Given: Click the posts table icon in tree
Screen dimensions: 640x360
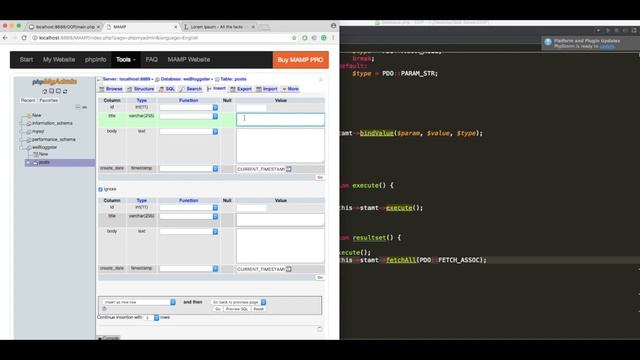Looking at the screenshot, I should (35, 162).
